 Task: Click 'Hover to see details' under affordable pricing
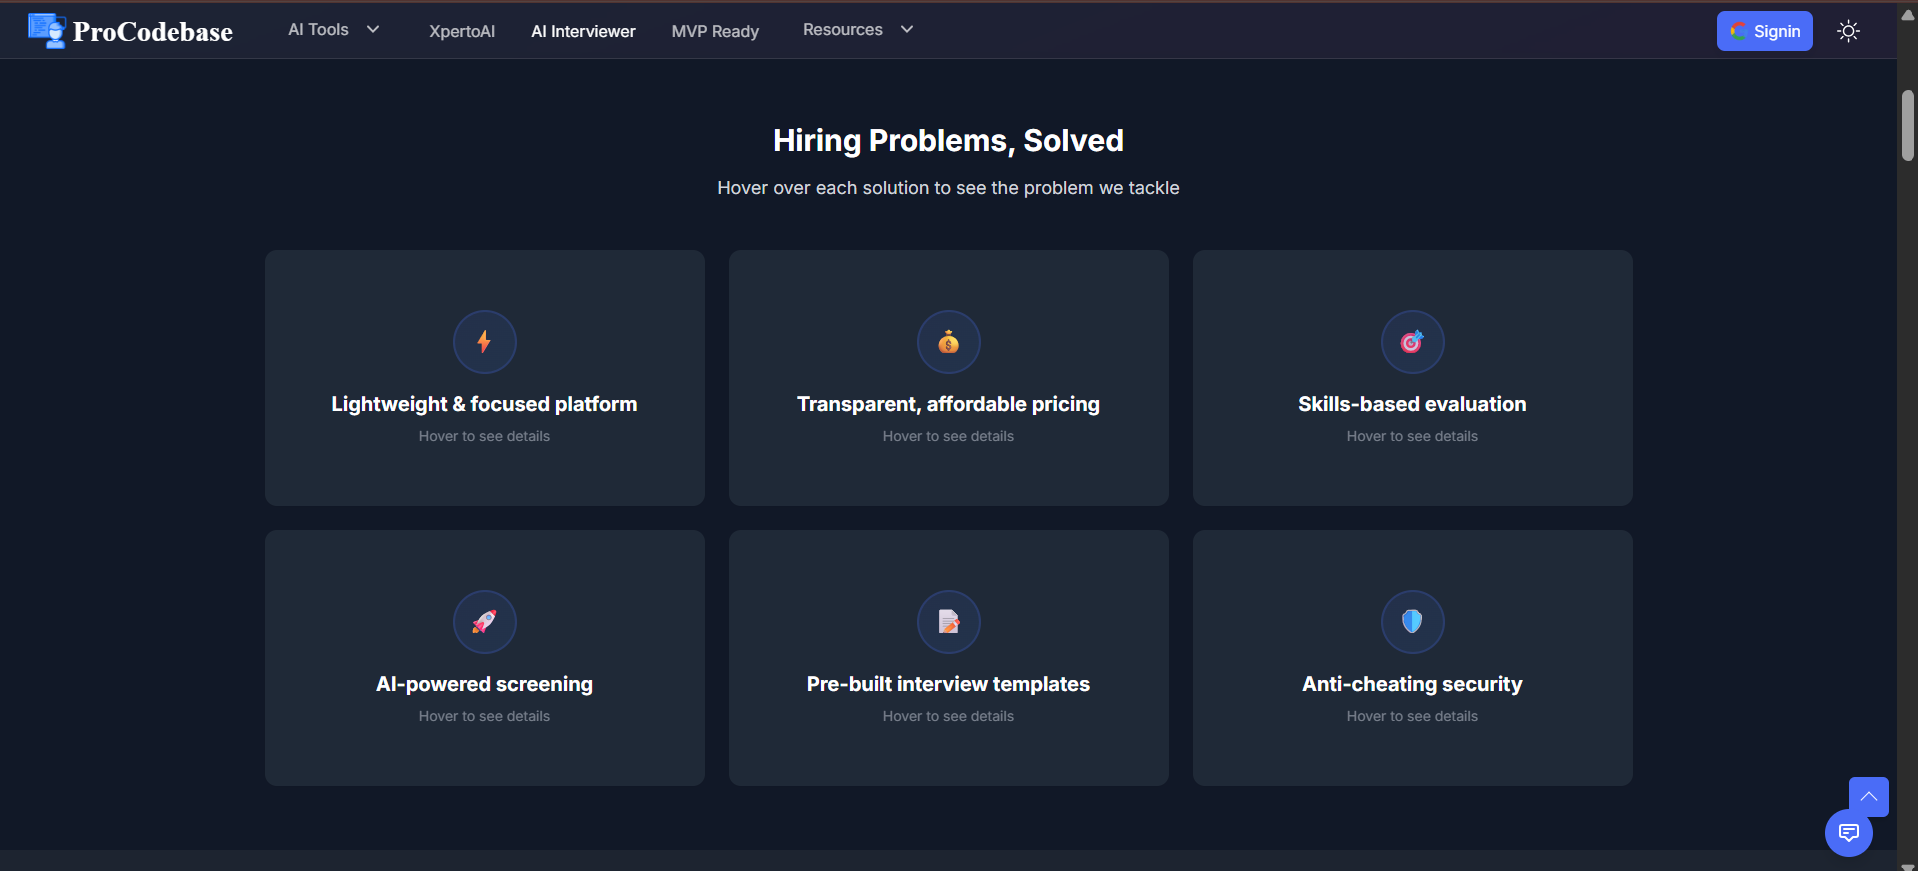pyautogui.click(x=948, y=436)
